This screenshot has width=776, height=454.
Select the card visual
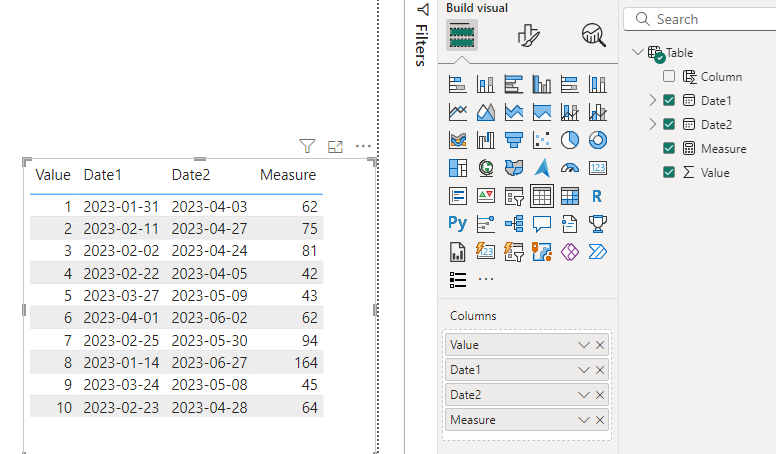(x=598, y=168)
